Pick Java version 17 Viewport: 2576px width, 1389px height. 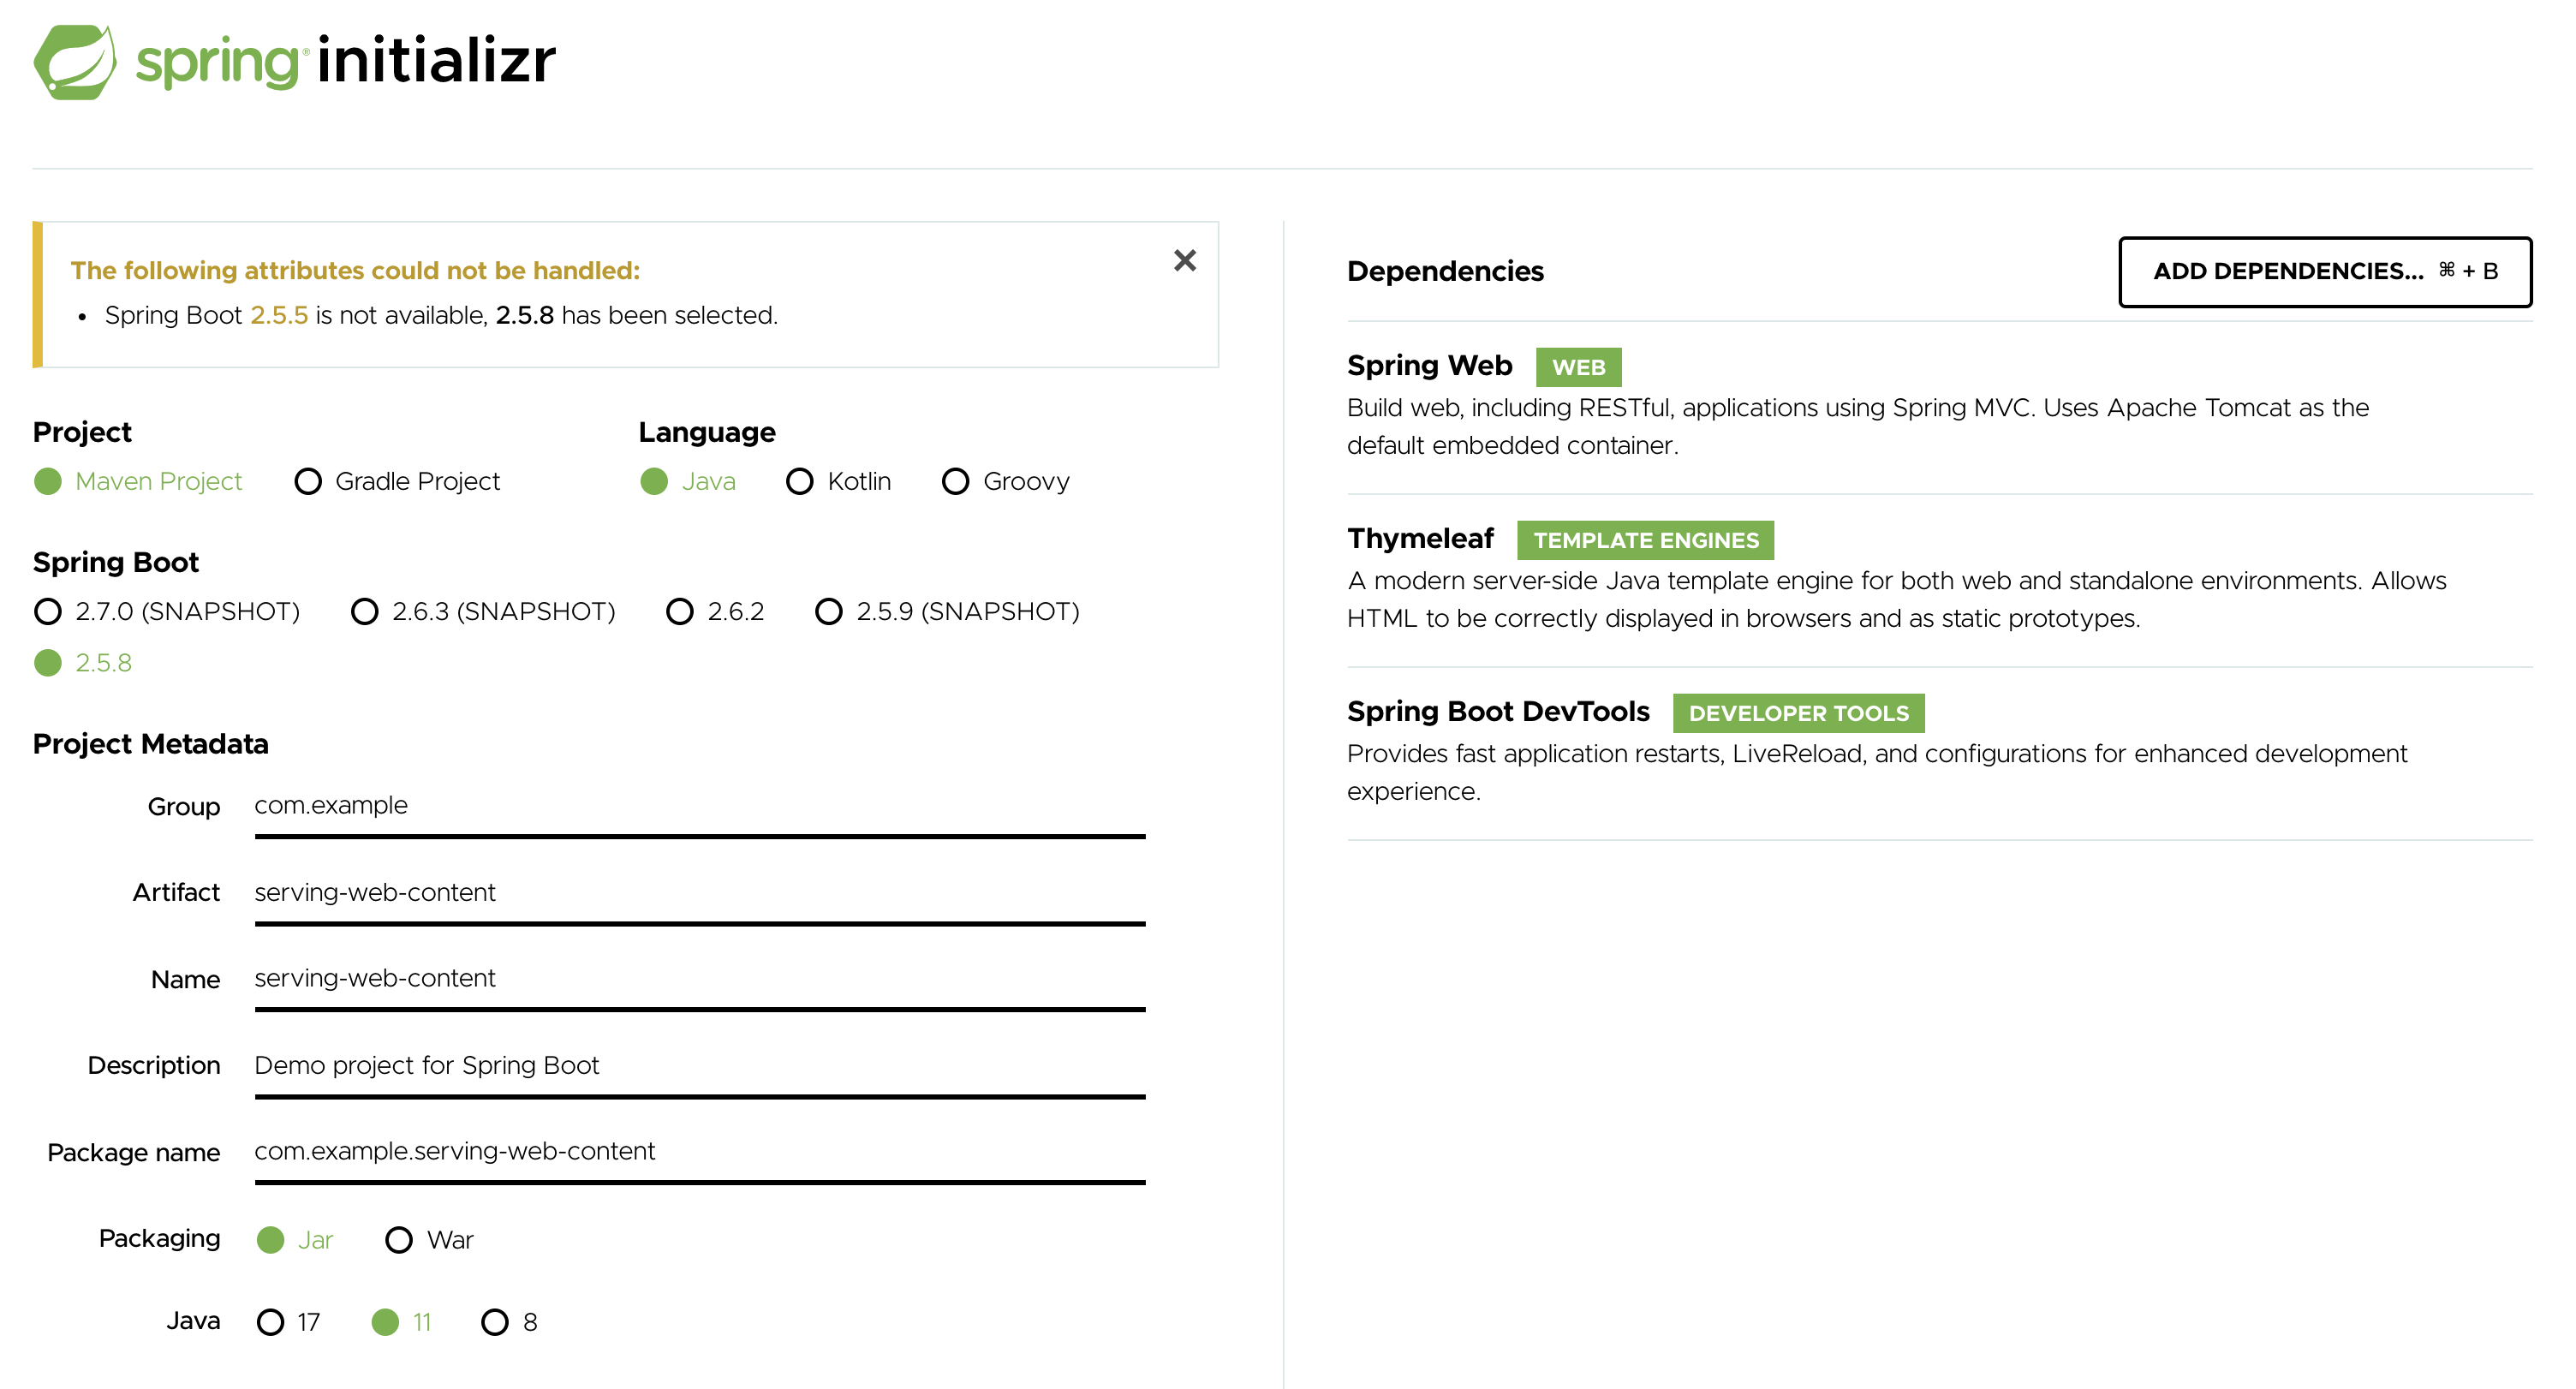(x=289, y=1322)
